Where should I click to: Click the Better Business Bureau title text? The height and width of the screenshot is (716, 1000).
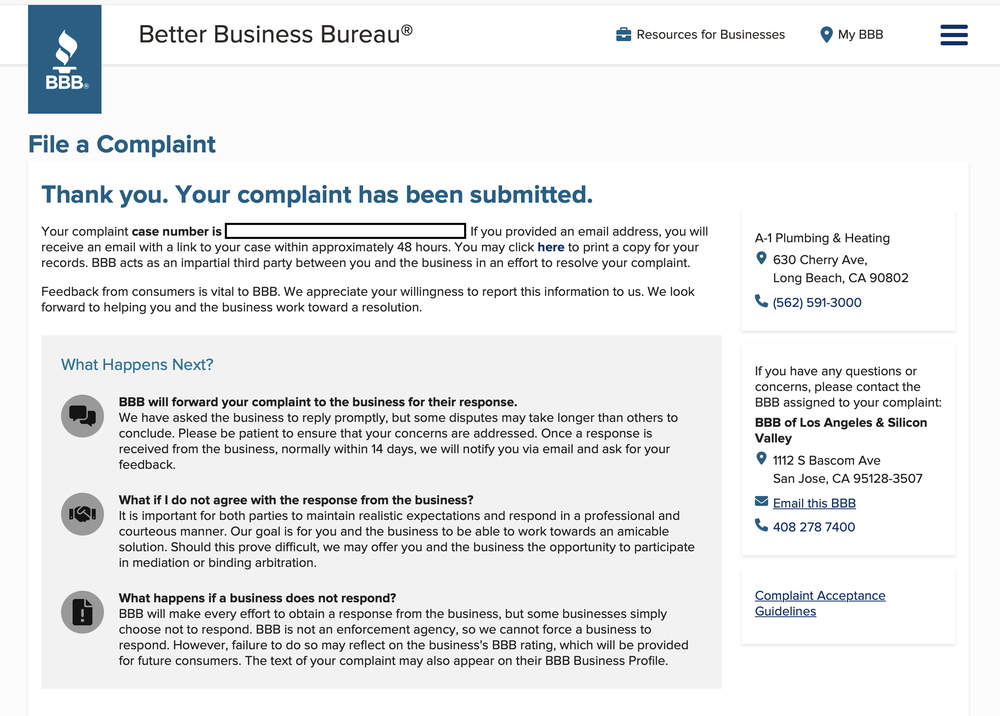coord(276,34)
